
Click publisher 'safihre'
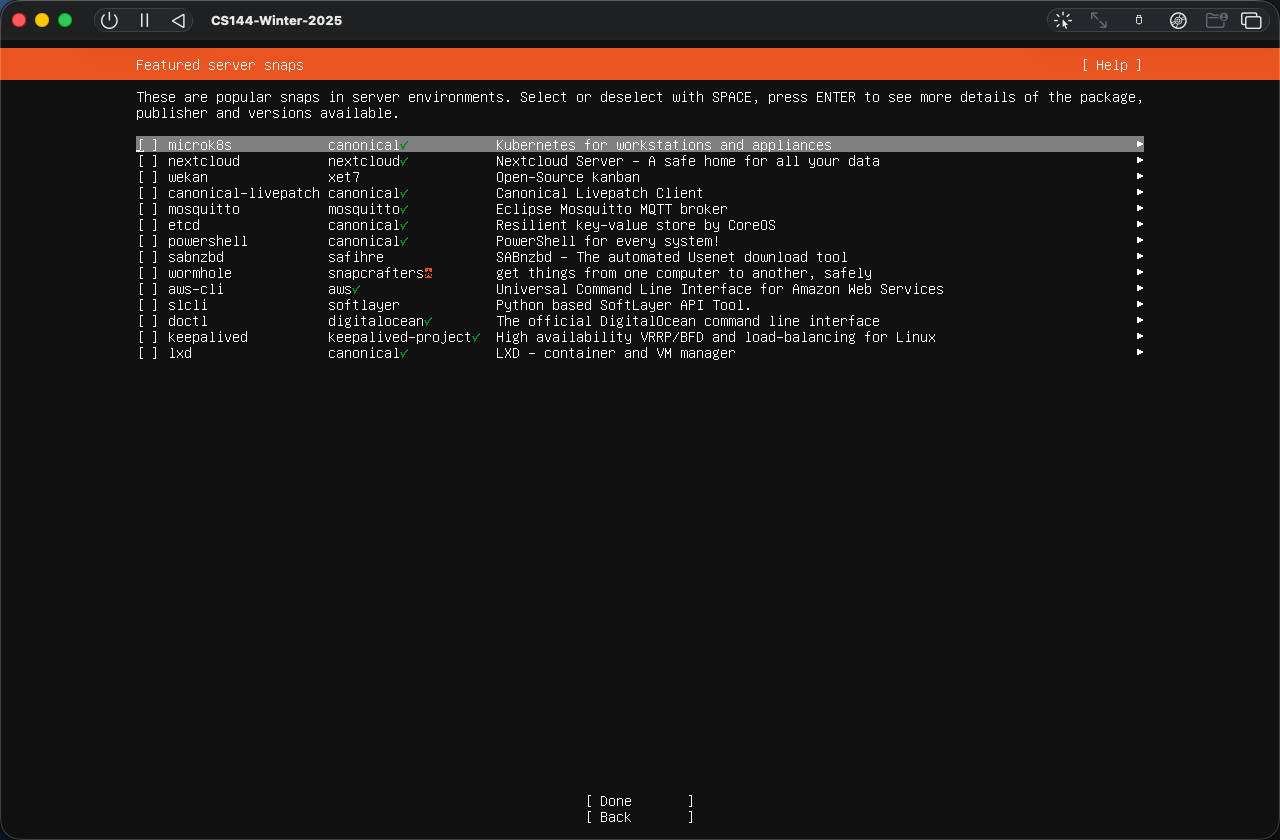point(356,257)
